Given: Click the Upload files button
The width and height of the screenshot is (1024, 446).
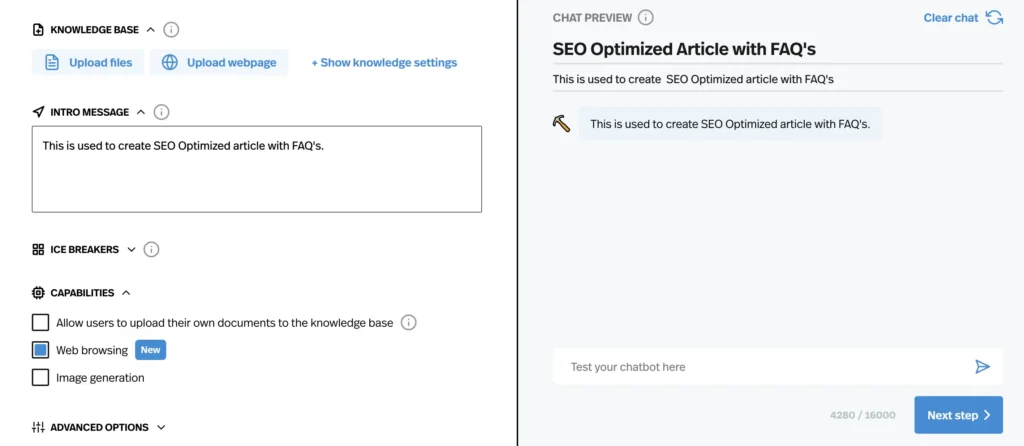Looking at the screenshot, I should (x=88, y=63).
